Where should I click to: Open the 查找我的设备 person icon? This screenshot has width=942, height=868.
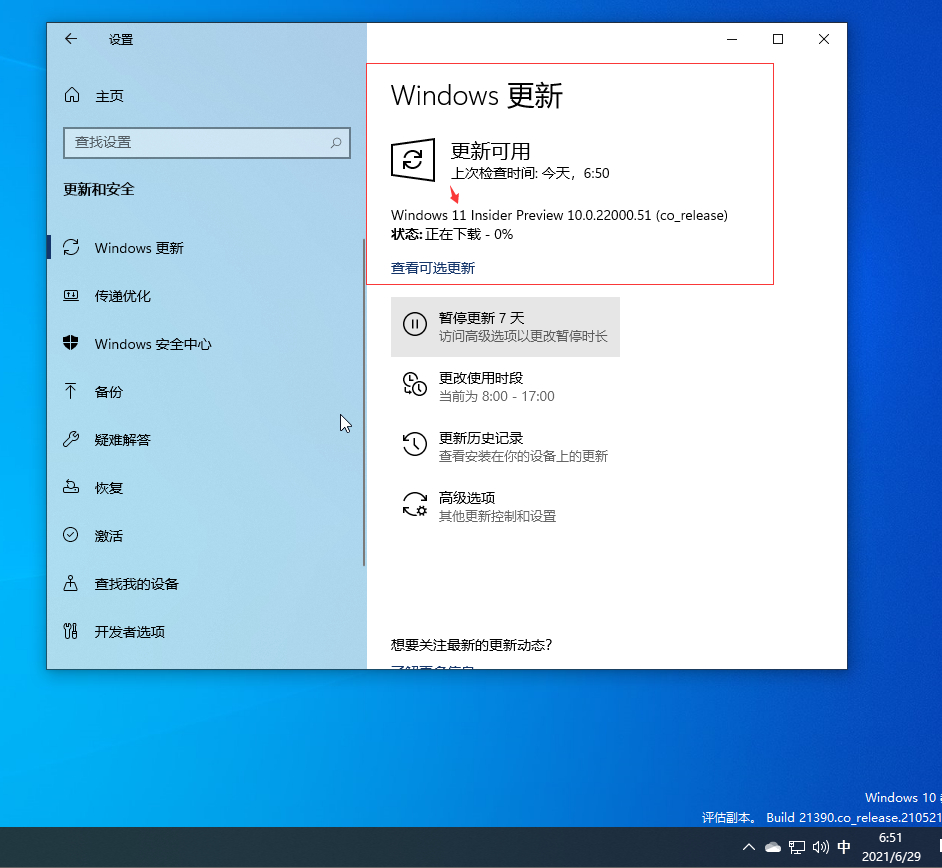pos(71,583)
